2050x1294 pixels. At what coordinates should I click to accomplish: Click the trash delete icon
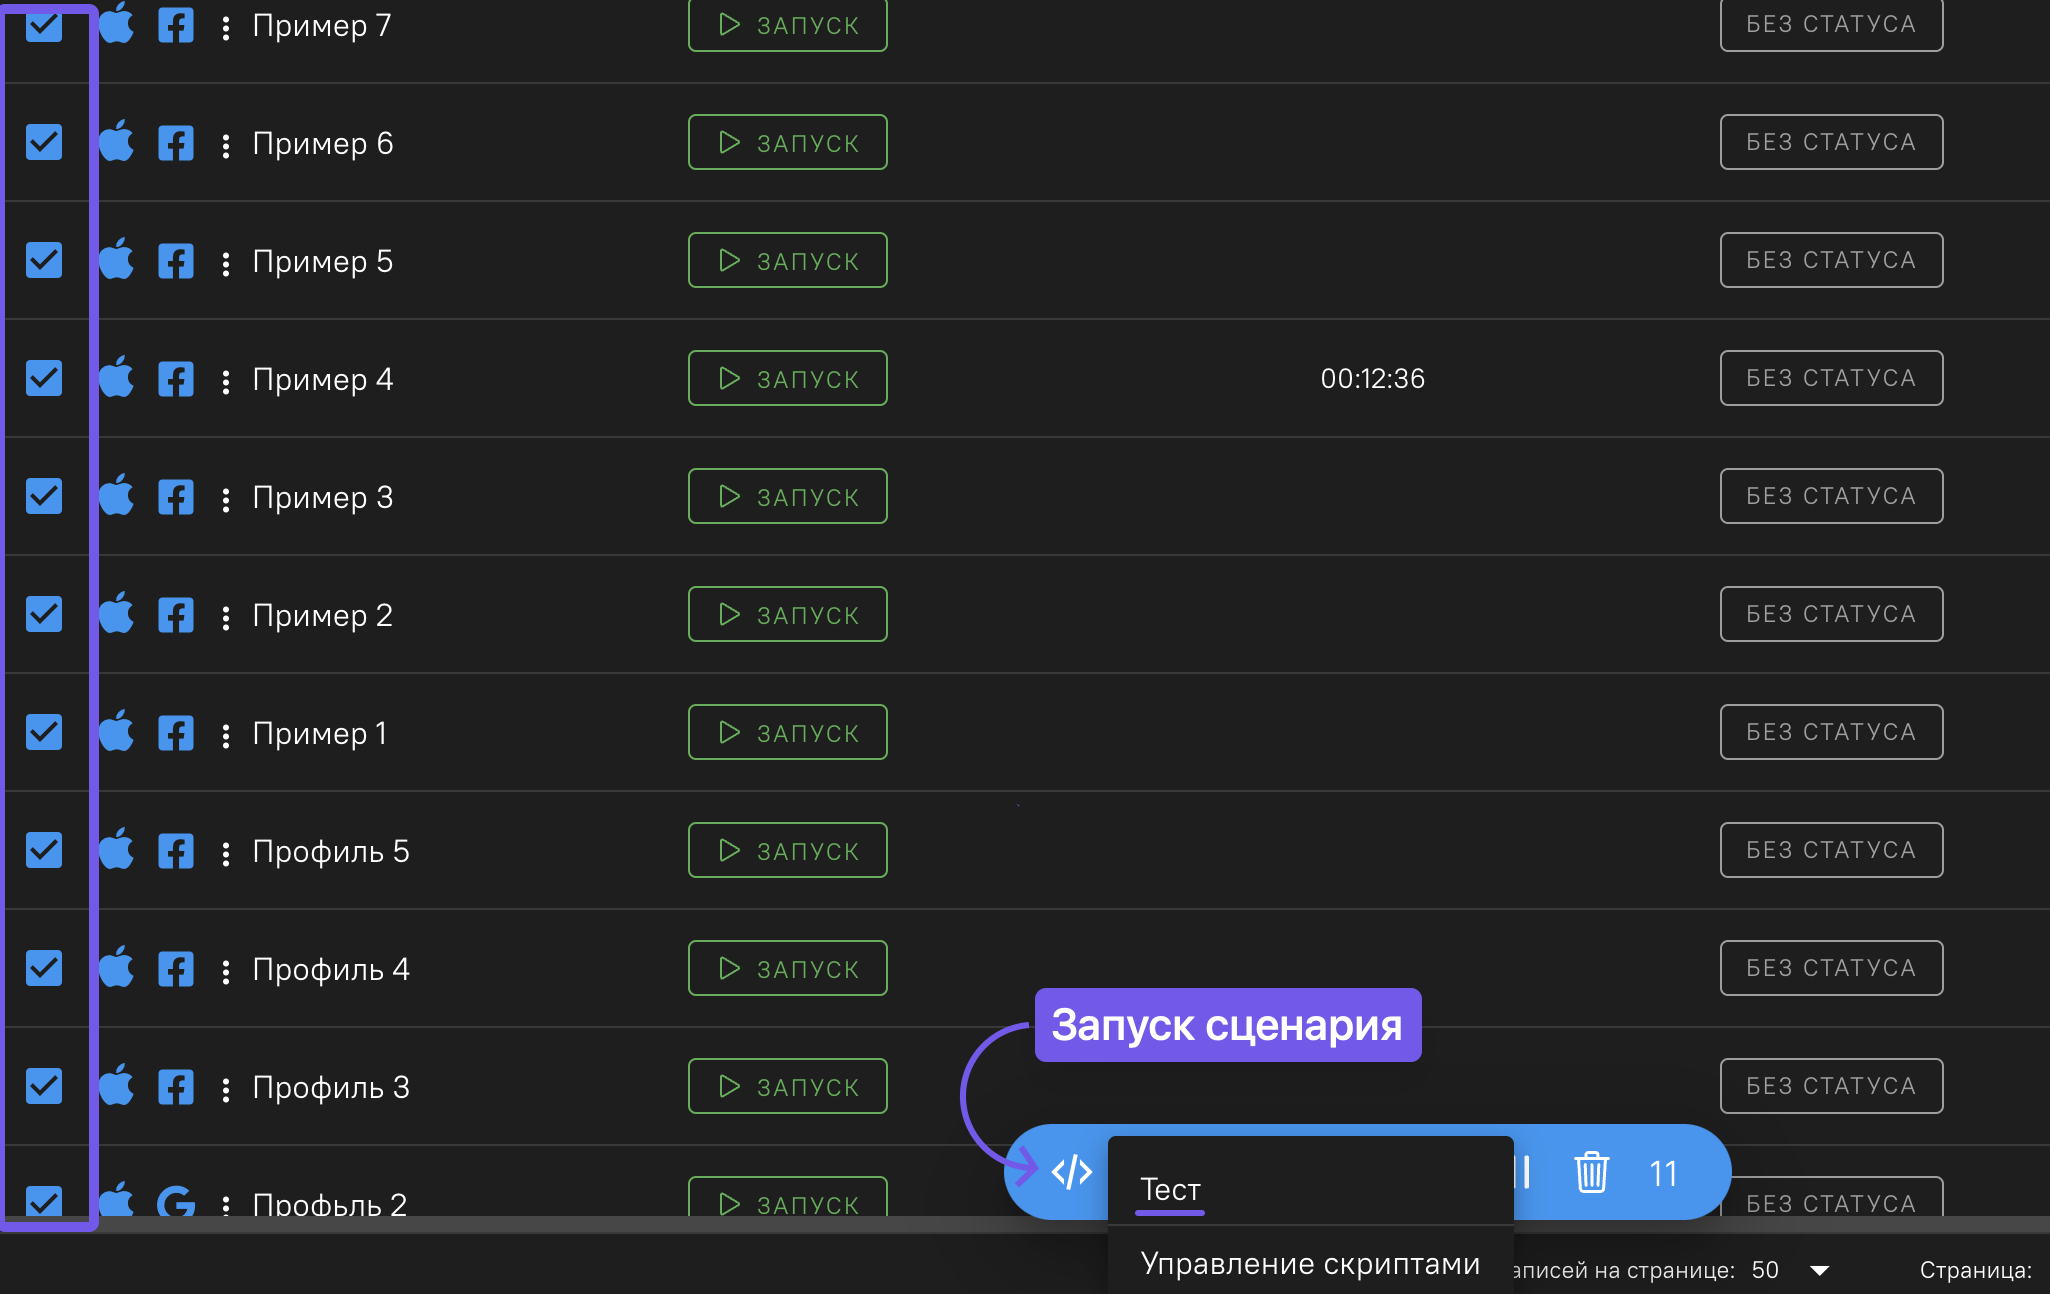(x=1591, y=1172)
